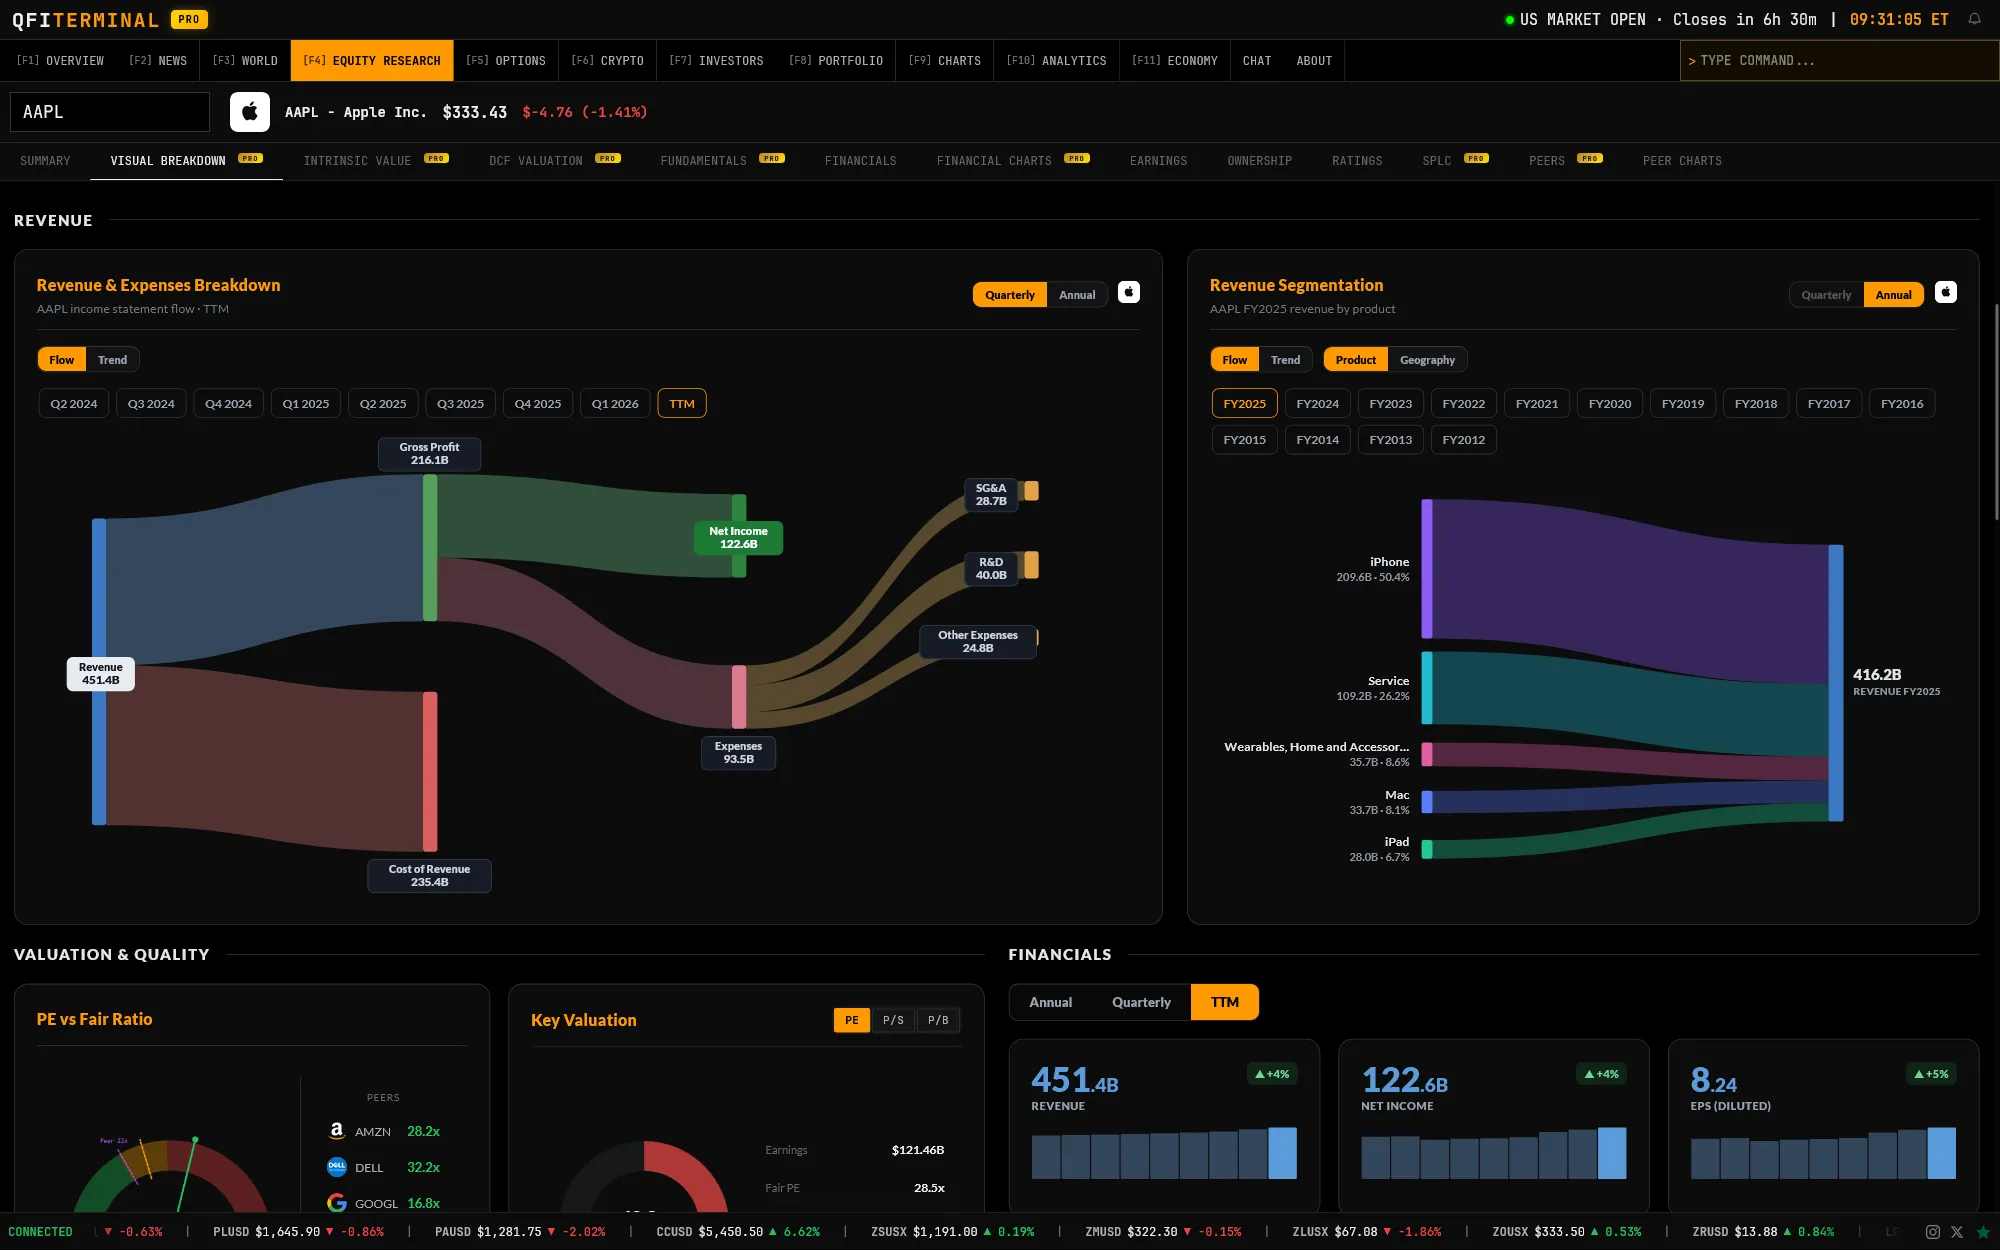
Task: Open the F8 Portfolio tab
Action: click(x=836, y=61)
